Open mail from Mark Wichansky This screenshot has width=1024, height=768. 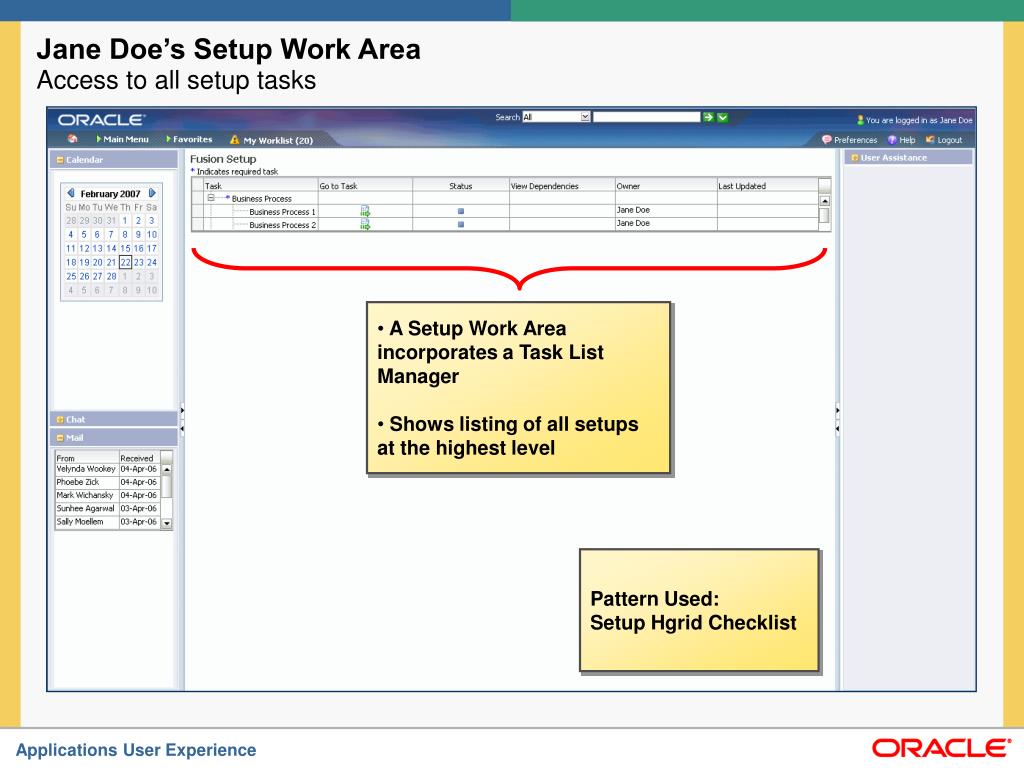pos(108,495)
